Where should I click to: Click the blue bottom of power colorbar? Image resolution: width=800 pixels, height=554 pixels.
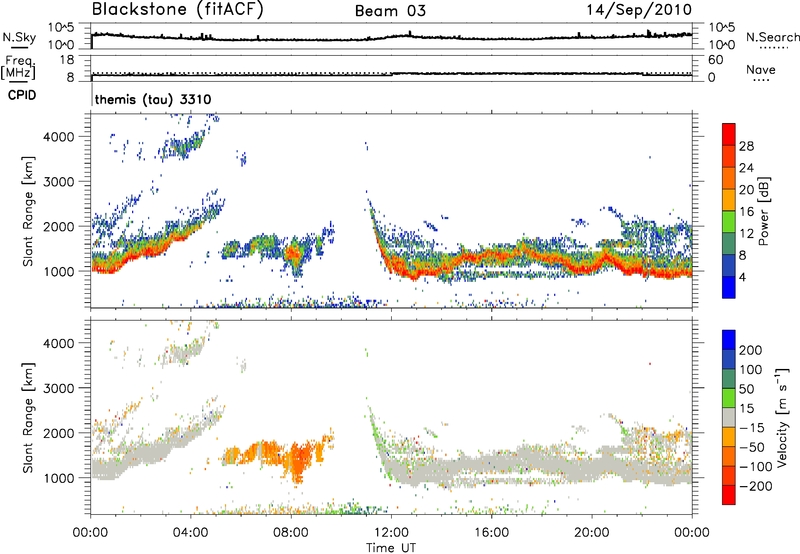coord(729,287)
